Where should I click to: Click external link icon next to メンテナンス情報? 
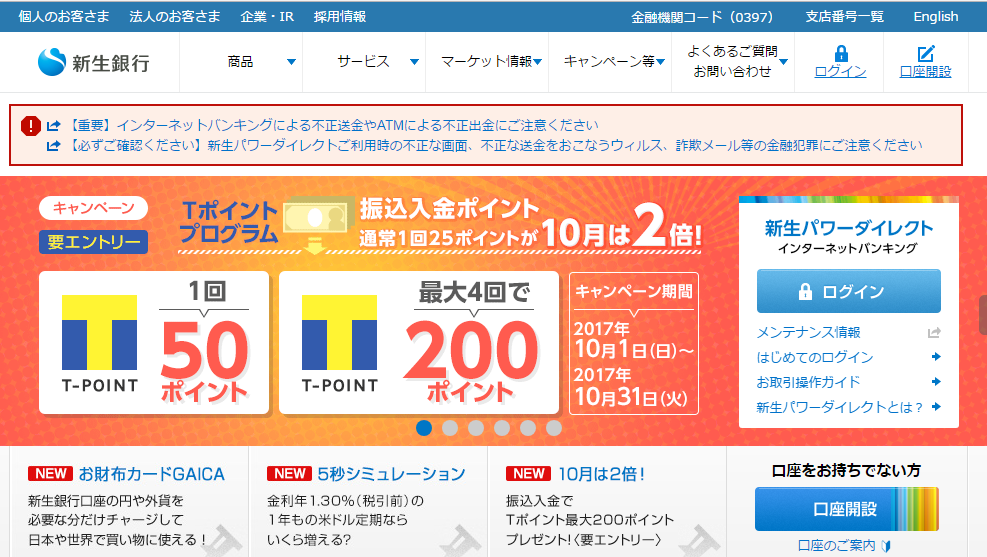tap(934, 332)
